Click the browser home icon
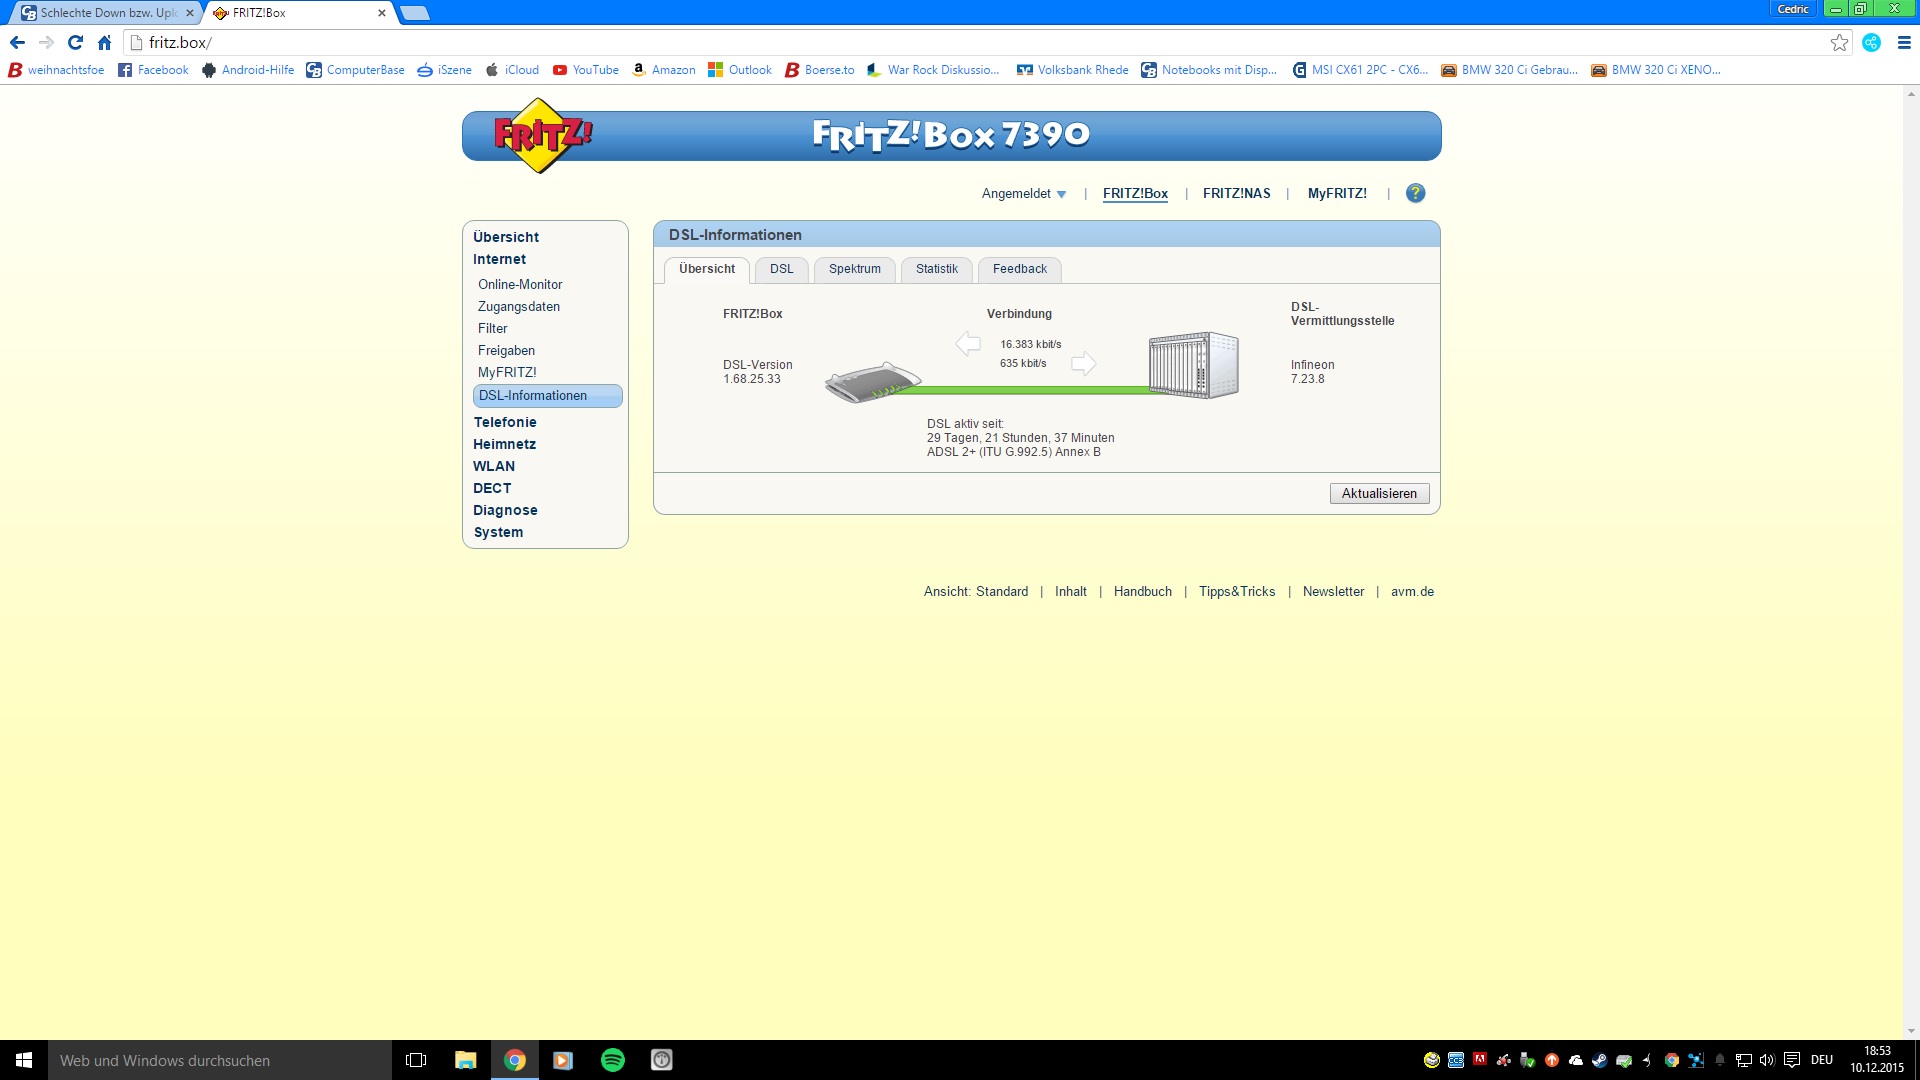 (x=104, y=42)
